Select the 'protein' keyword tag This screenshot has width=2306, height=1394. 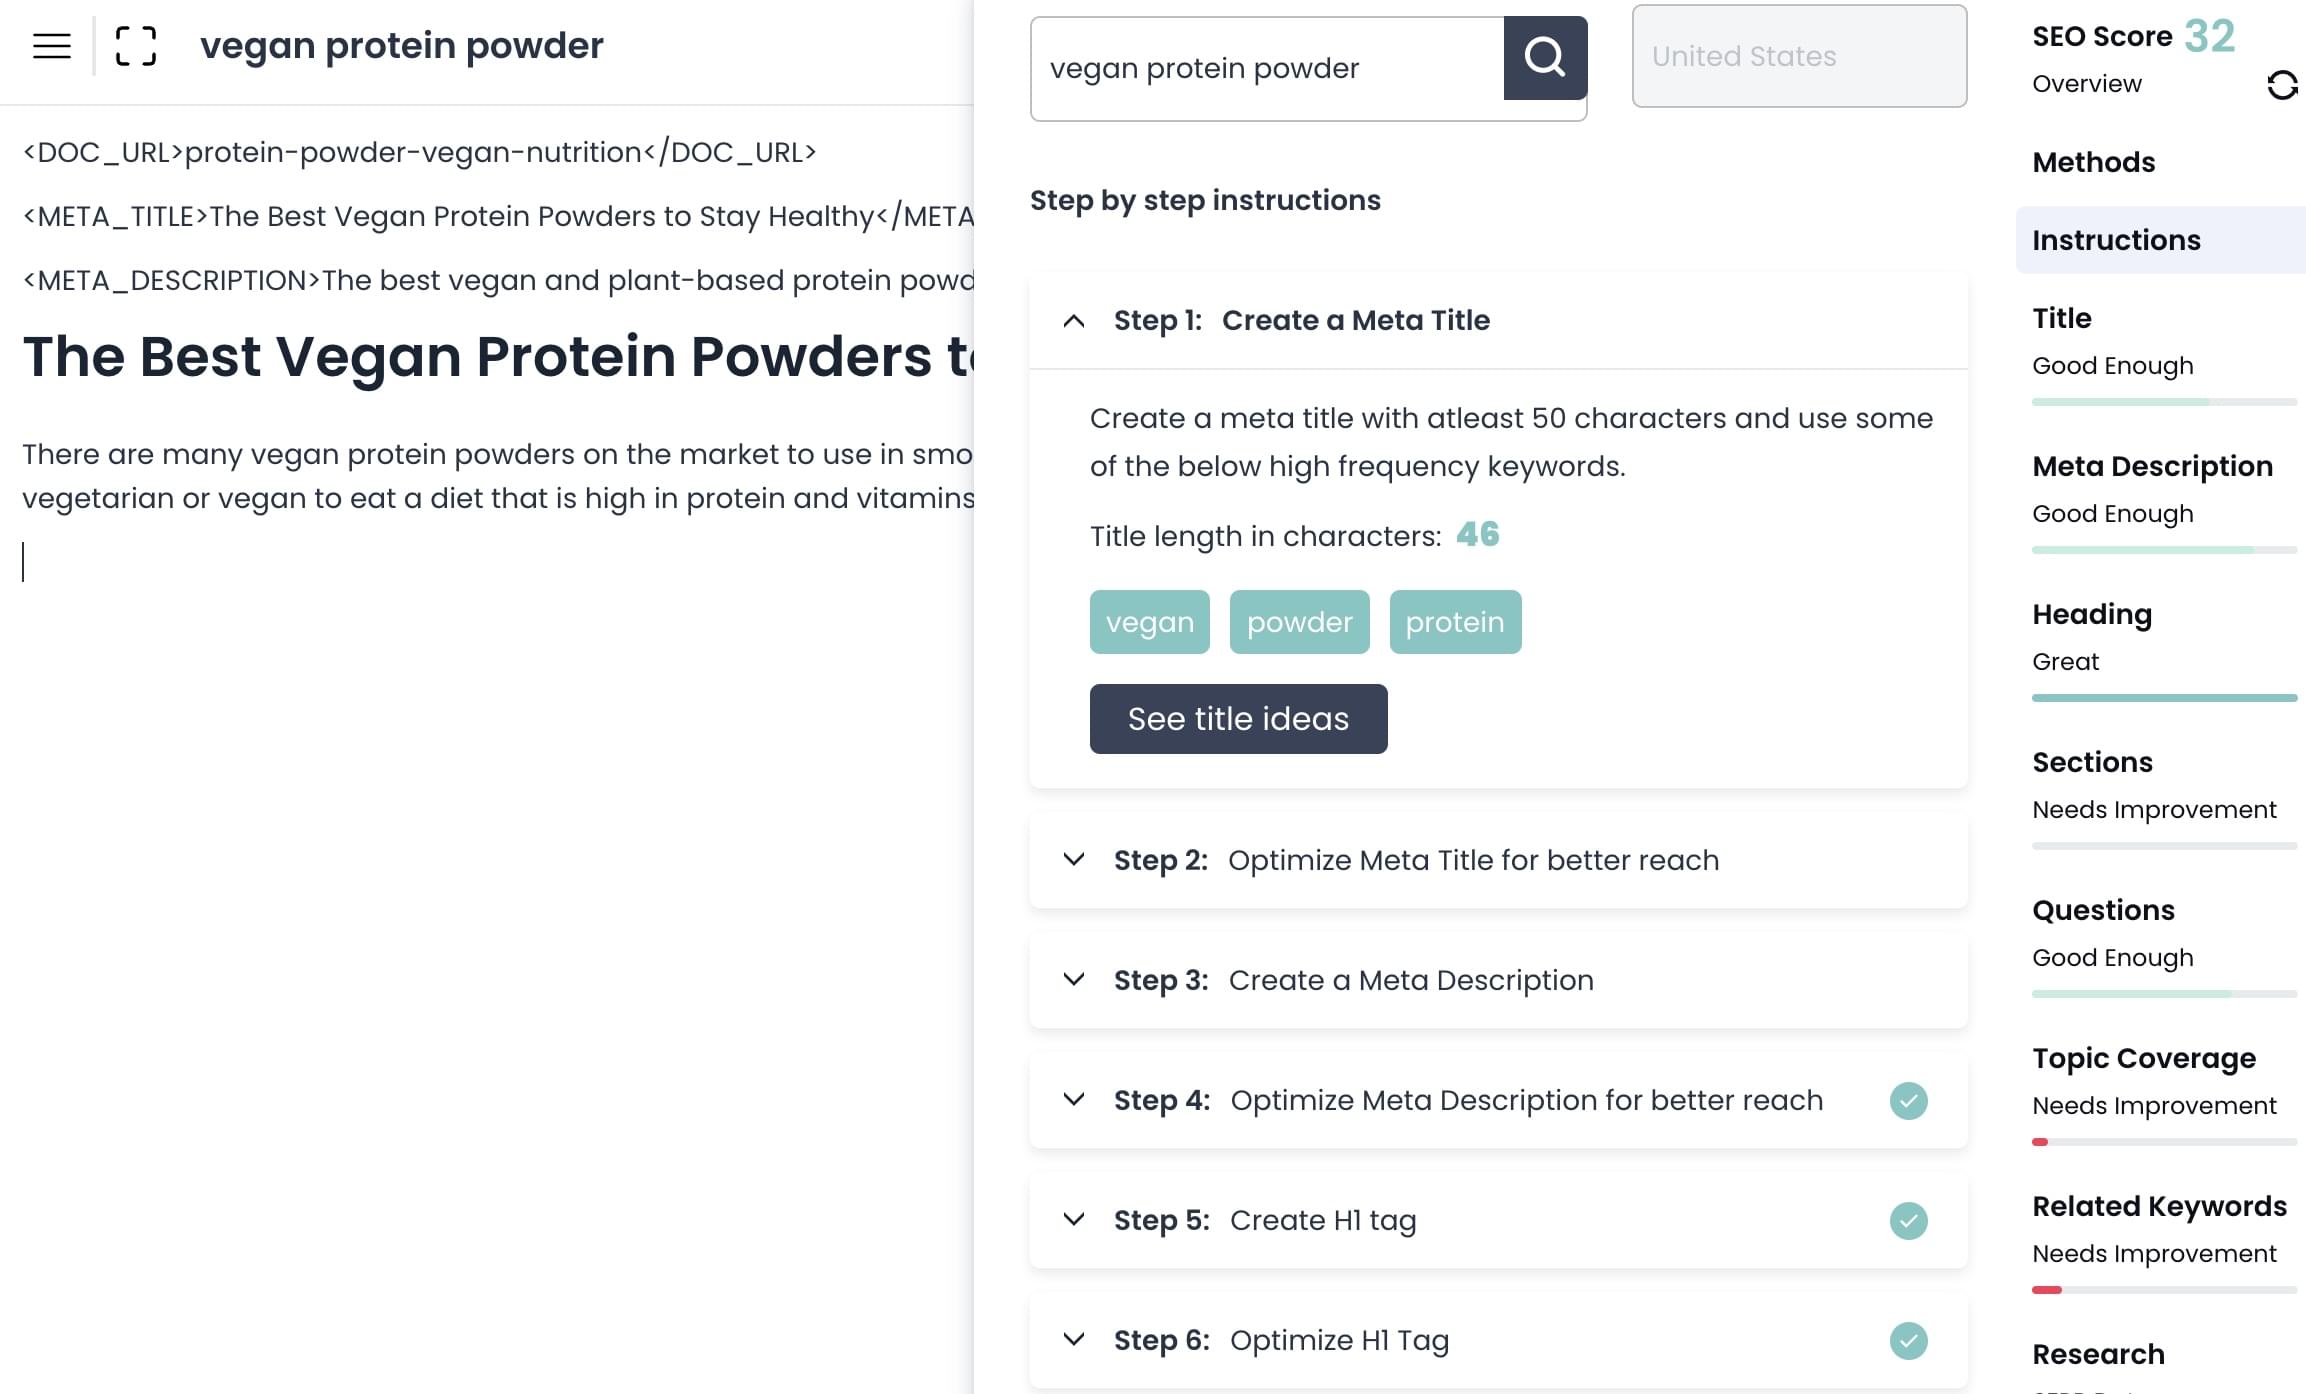[x=1455, y=622]
